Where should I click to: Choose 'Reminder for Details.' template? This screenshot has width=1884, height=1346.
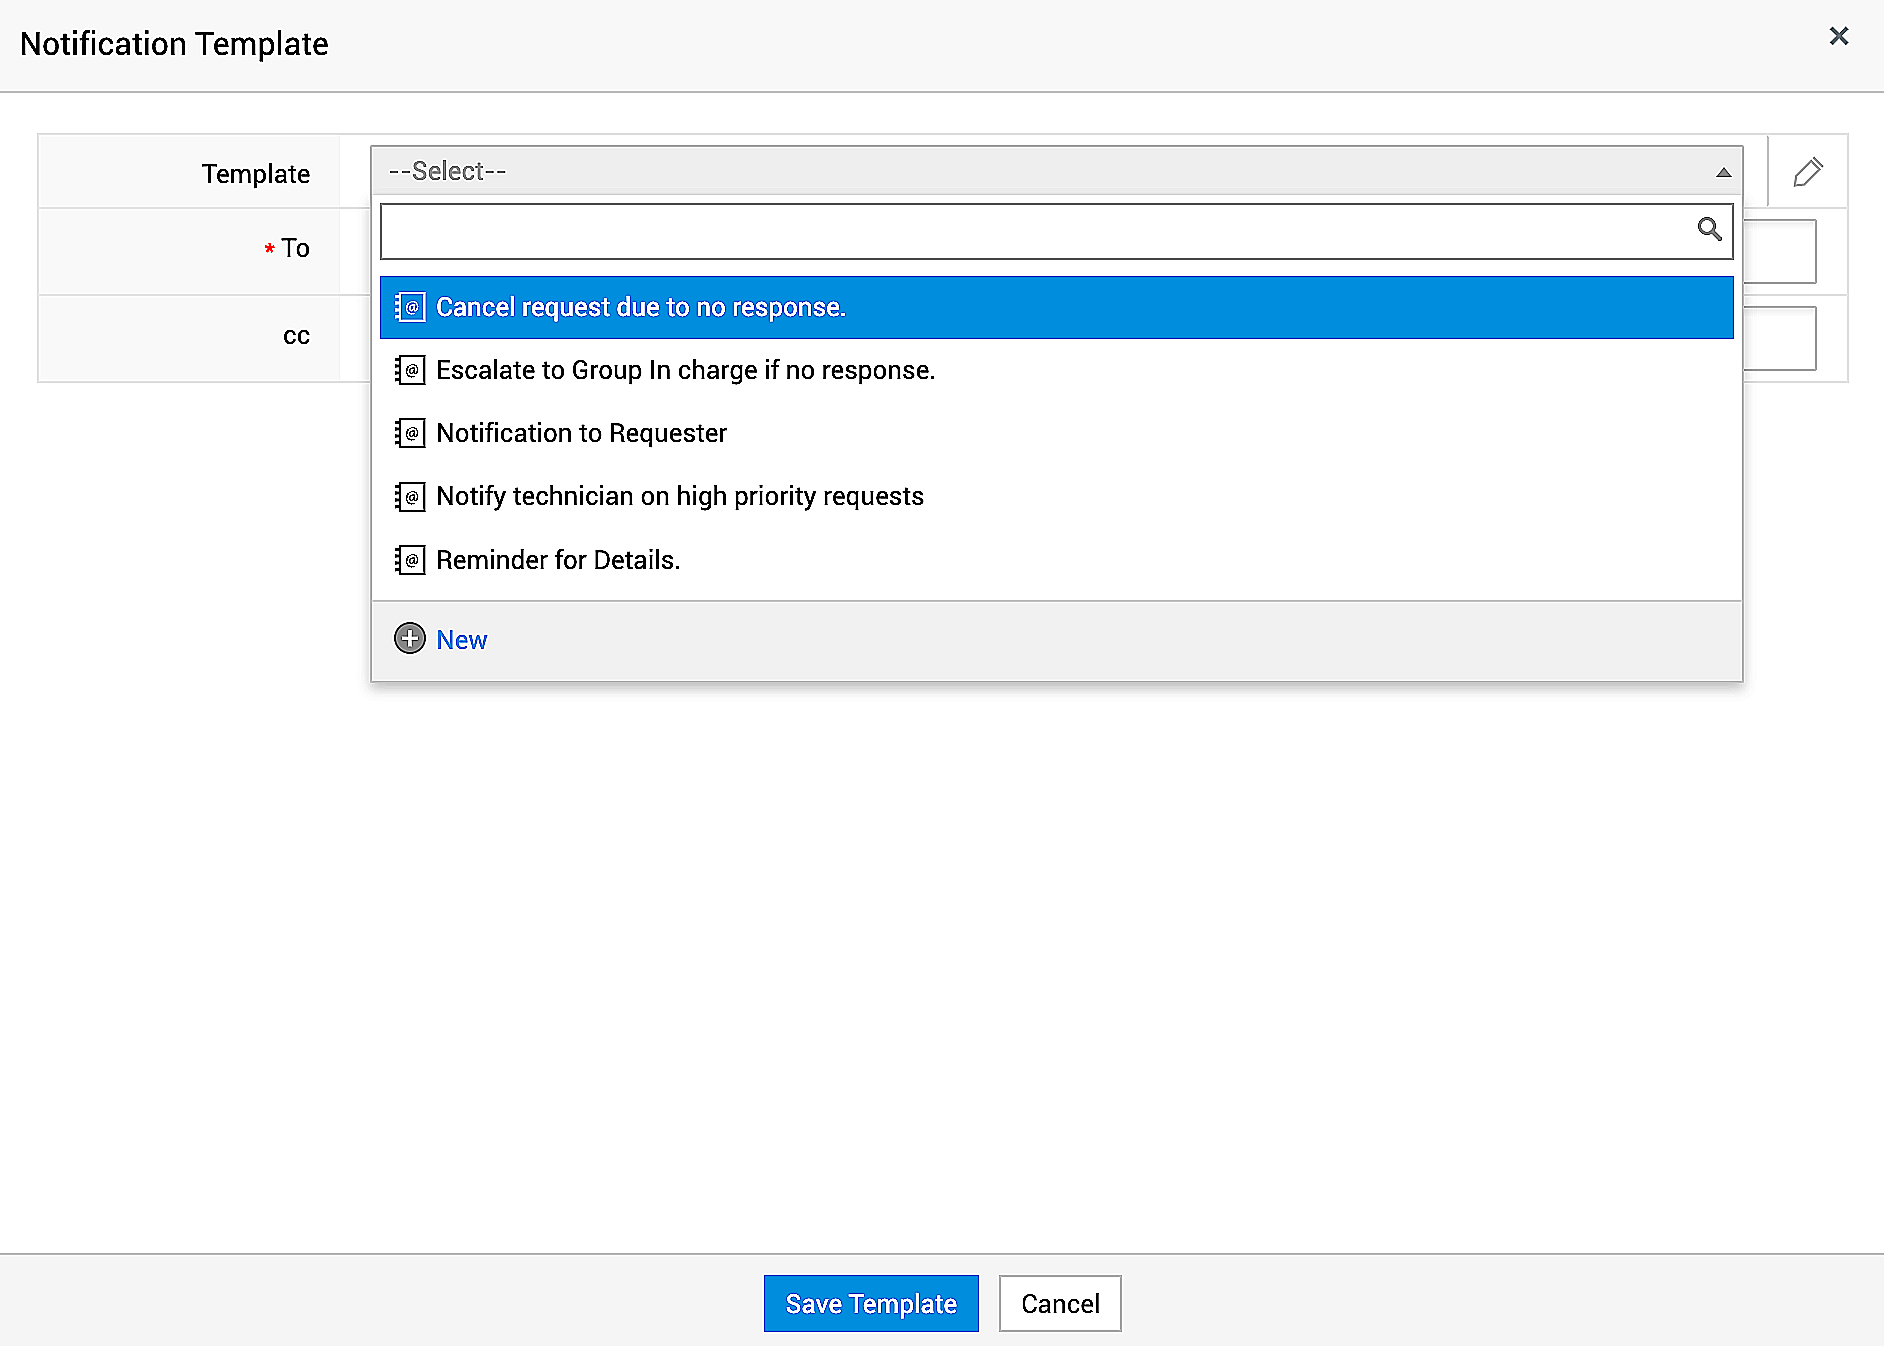(x=558, y=560)
